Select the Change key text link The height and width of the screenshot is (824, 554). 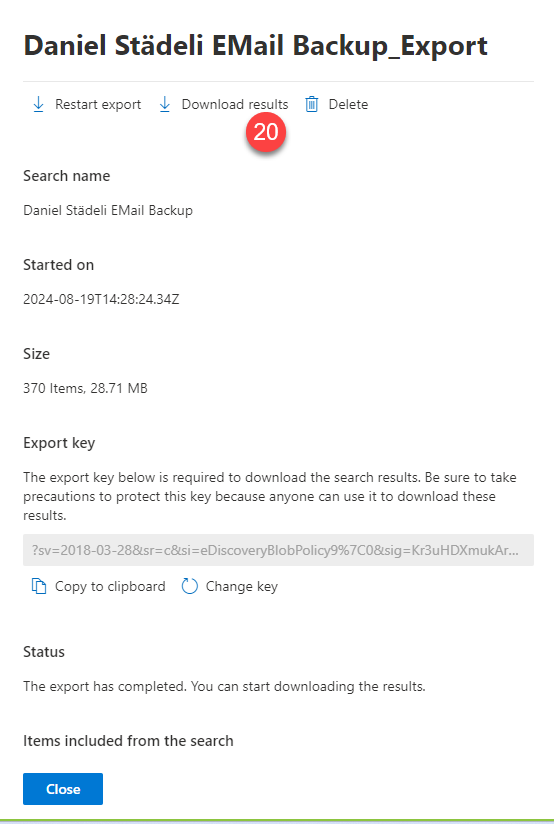click(241, 586)
